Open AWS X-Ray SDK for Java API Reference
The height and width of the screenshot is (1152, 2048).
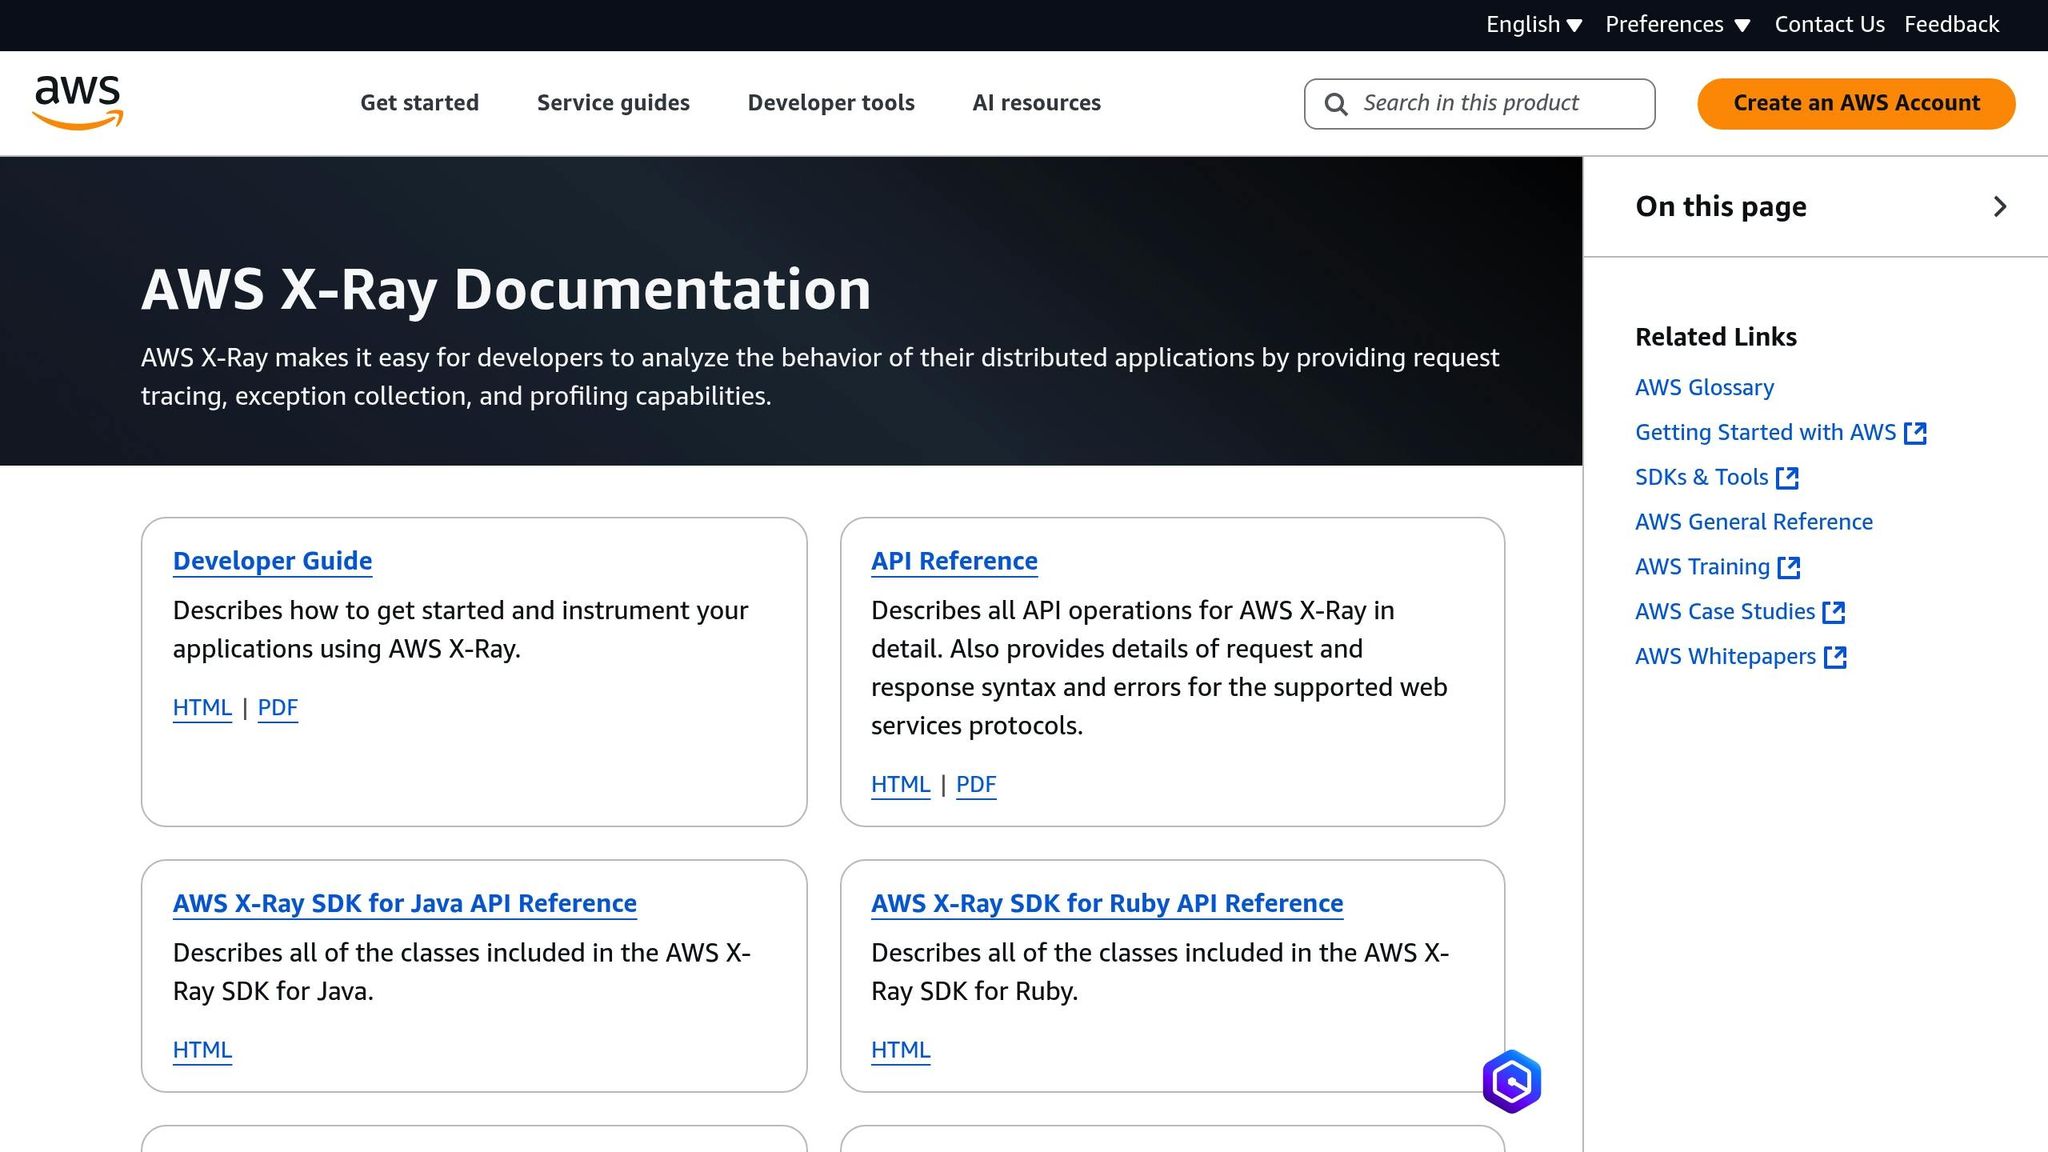405,903
